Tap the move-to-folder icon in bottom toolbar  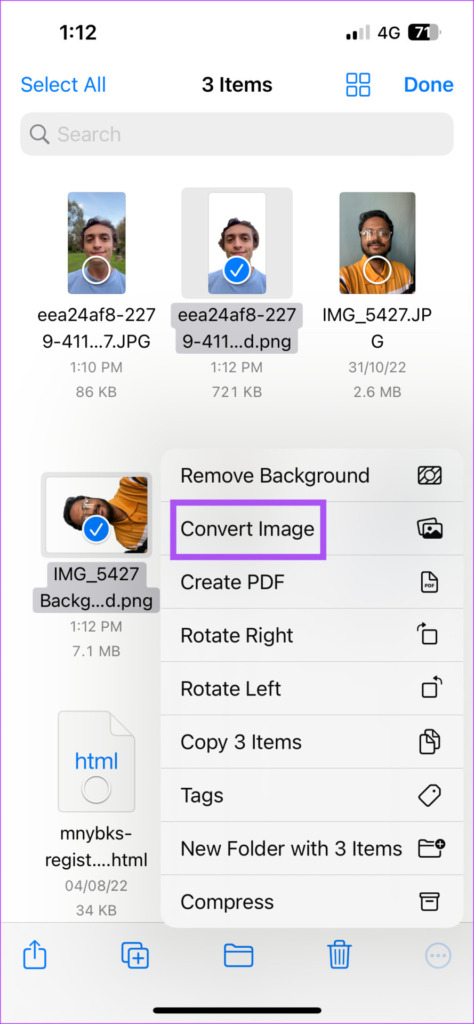[x=238, y=956]
